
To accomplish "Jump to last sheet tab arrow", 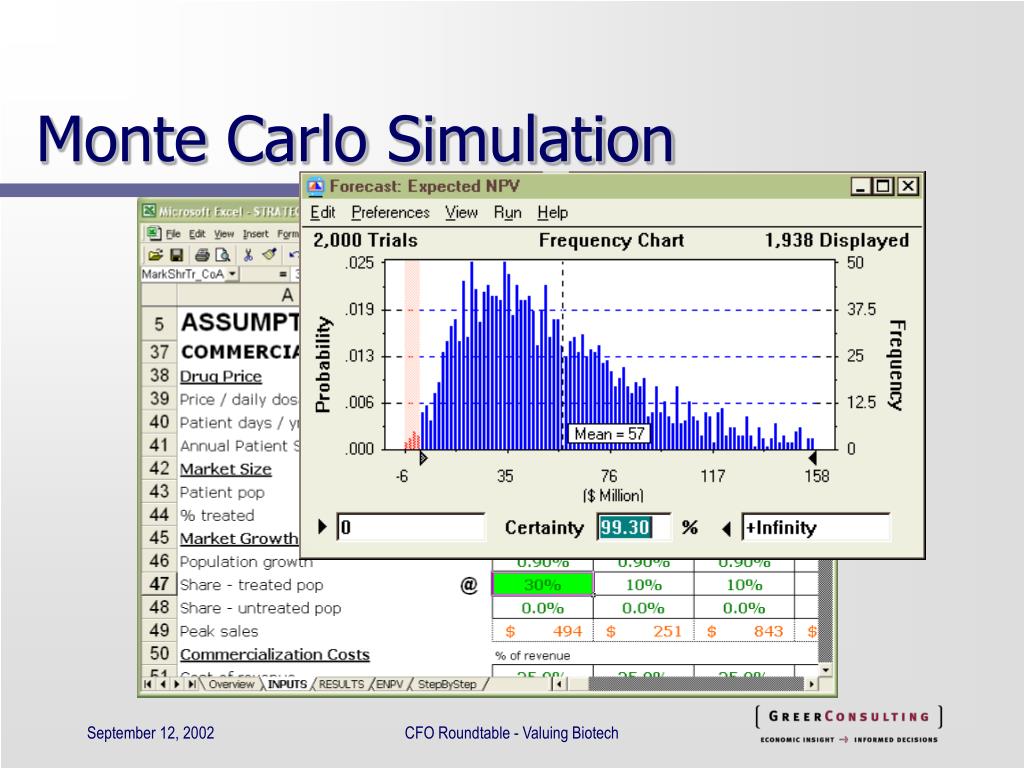I will point(191,684).
